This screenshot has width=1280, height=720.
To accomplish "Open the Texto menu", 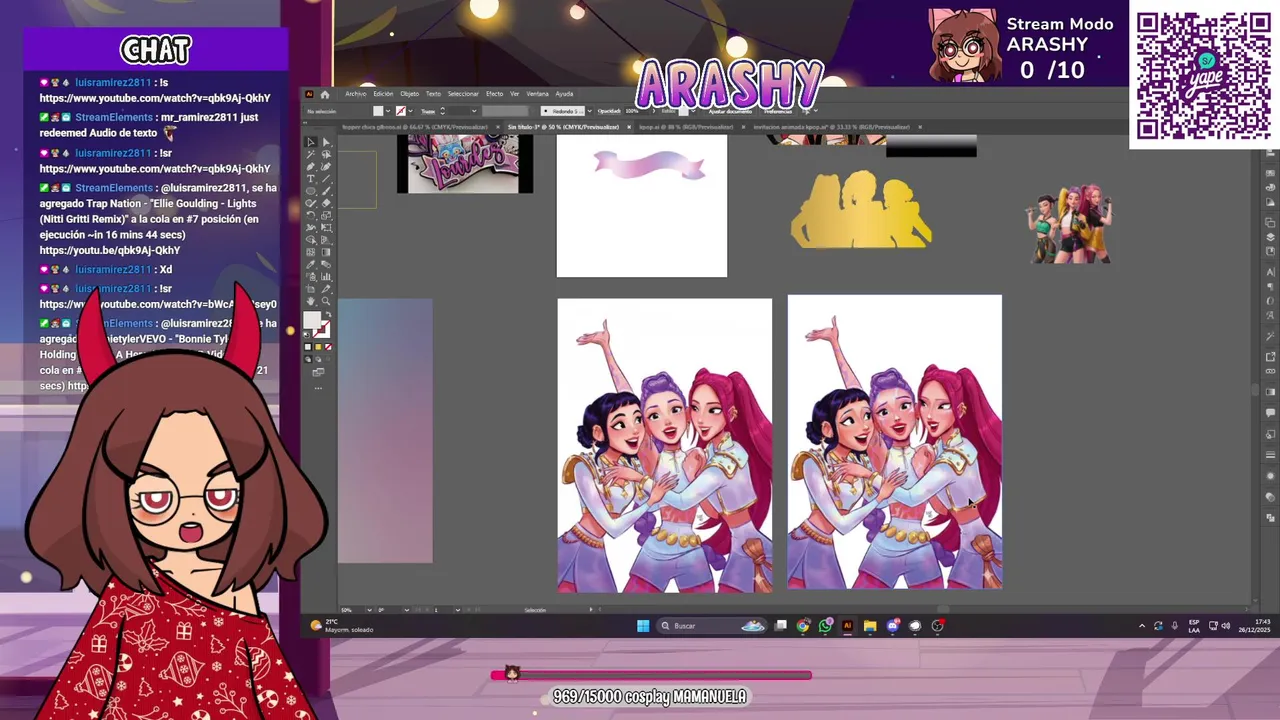I will tap(433, 94).
